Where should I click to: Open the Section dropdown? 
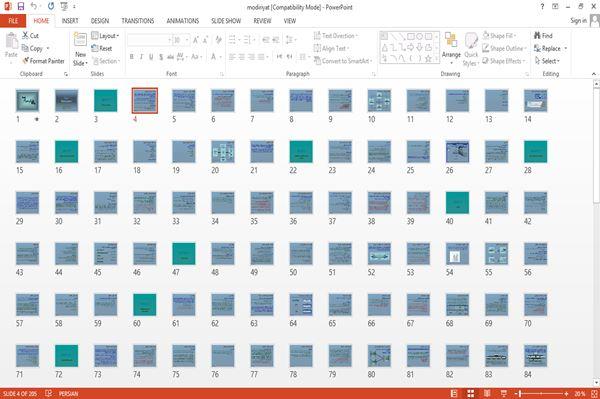(106, 61)
